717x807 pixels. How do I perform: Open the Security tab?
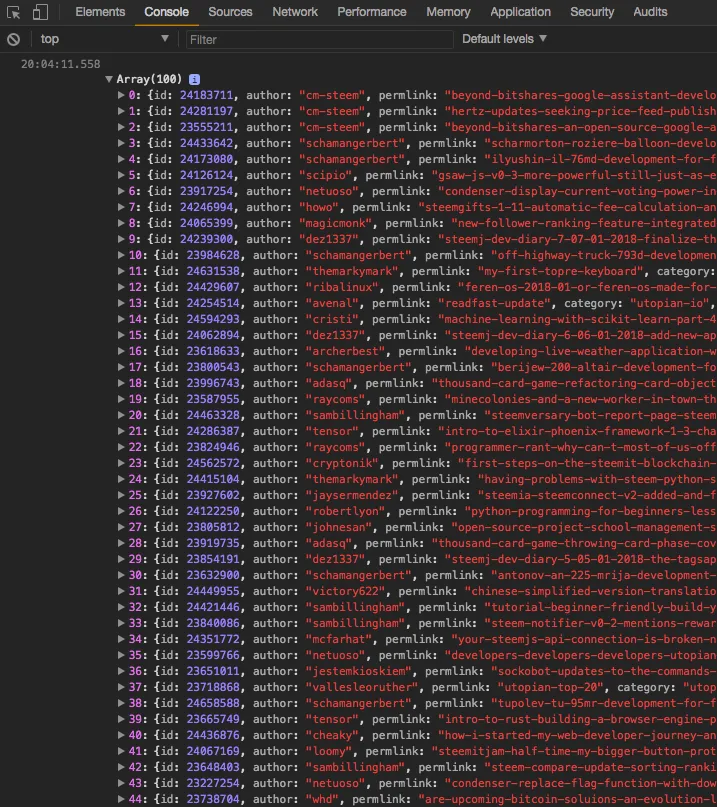click(592, 12)
